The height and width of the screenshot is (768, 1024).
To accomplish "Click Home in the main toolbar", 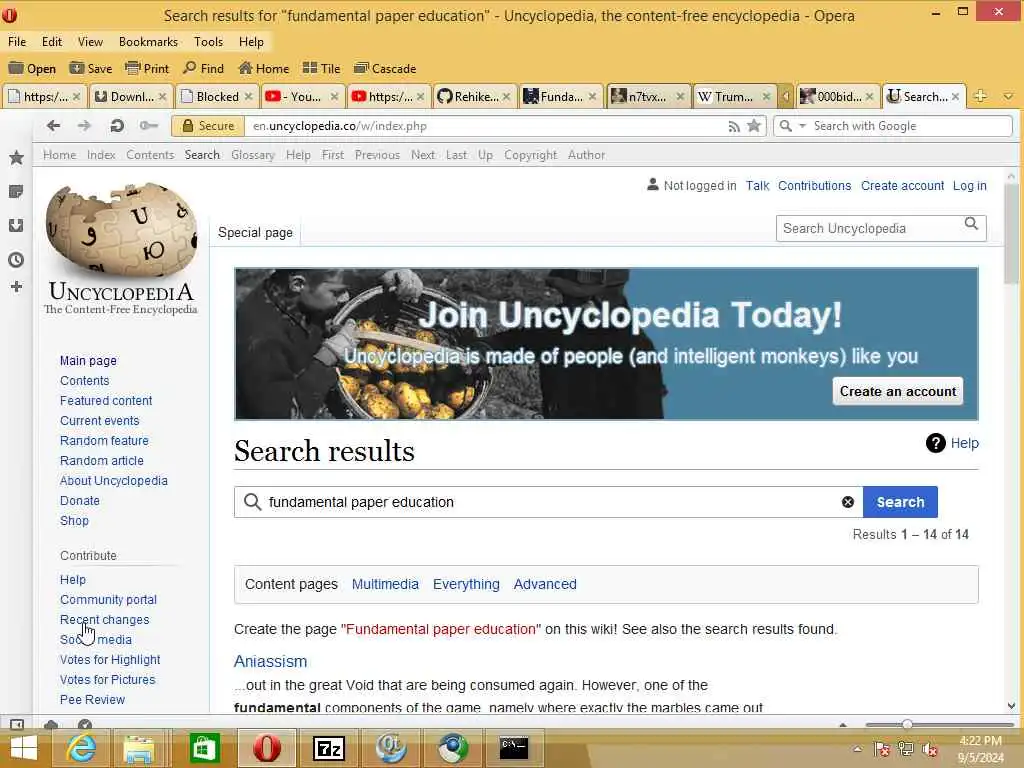I will point(264,69).
